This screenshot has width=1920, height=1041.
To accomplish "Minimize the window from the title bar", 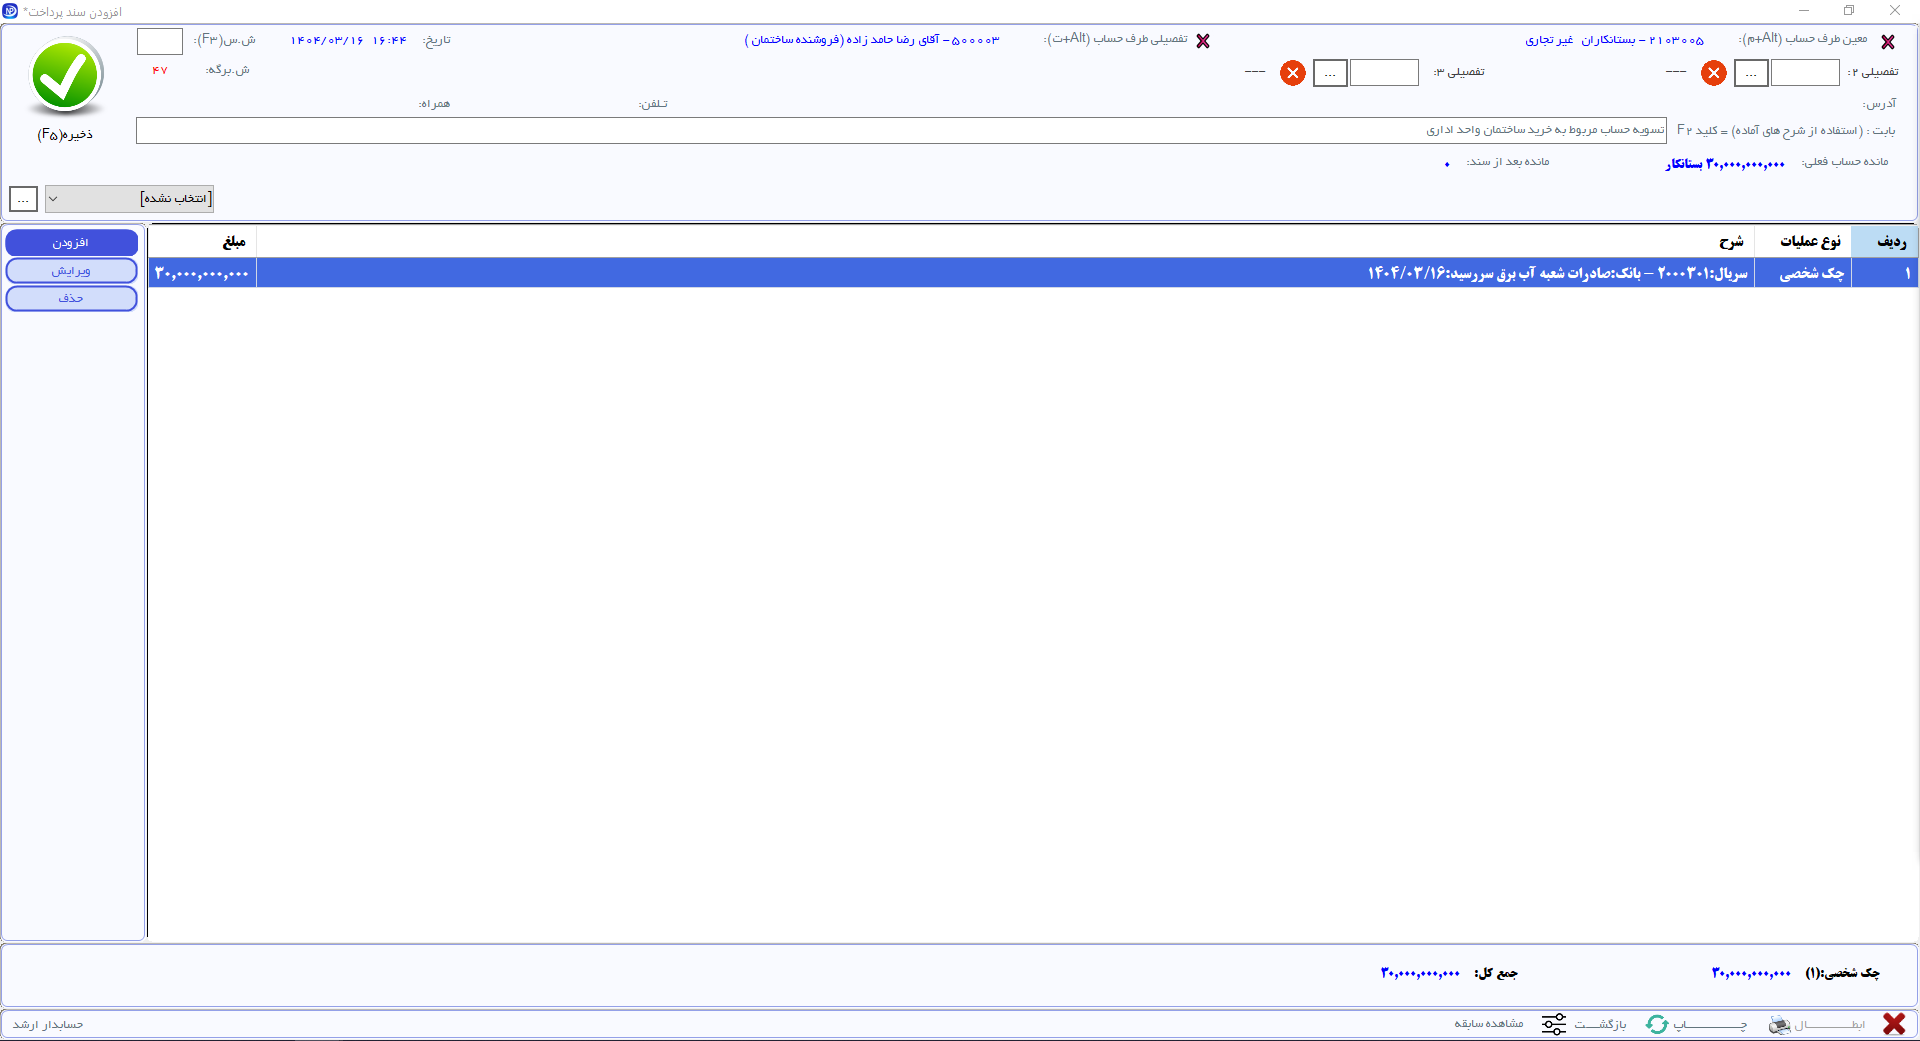I will point(1804,11).
